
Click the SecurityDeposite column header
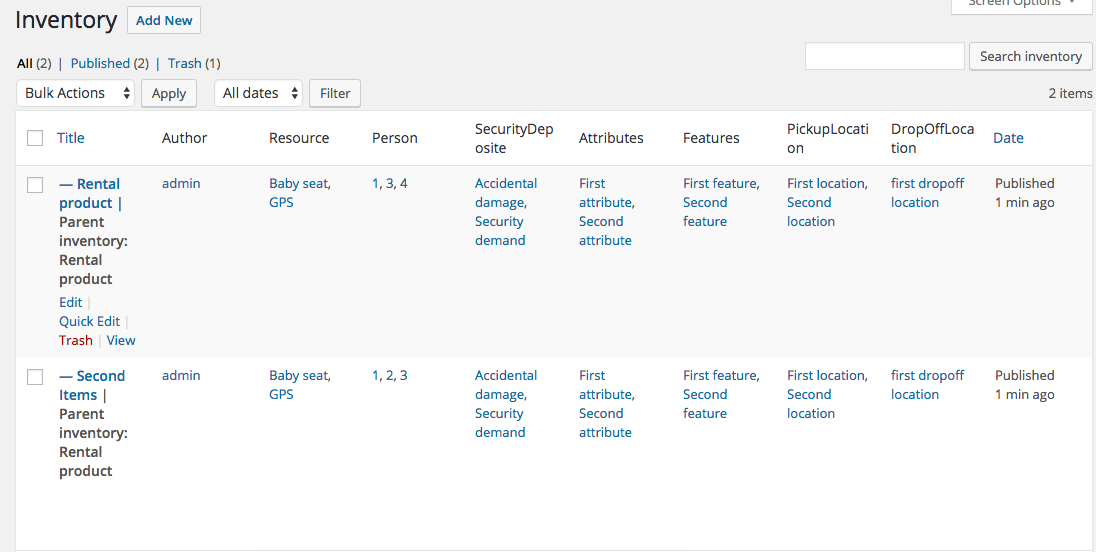coord(514,138)
